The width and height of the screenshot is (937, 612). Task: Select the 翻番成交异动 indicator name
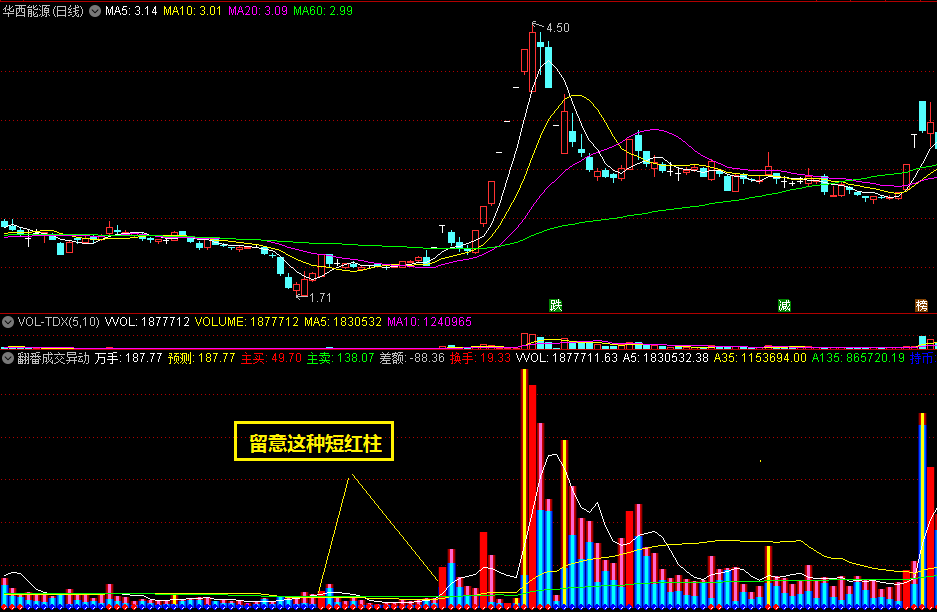click(53, 358)
